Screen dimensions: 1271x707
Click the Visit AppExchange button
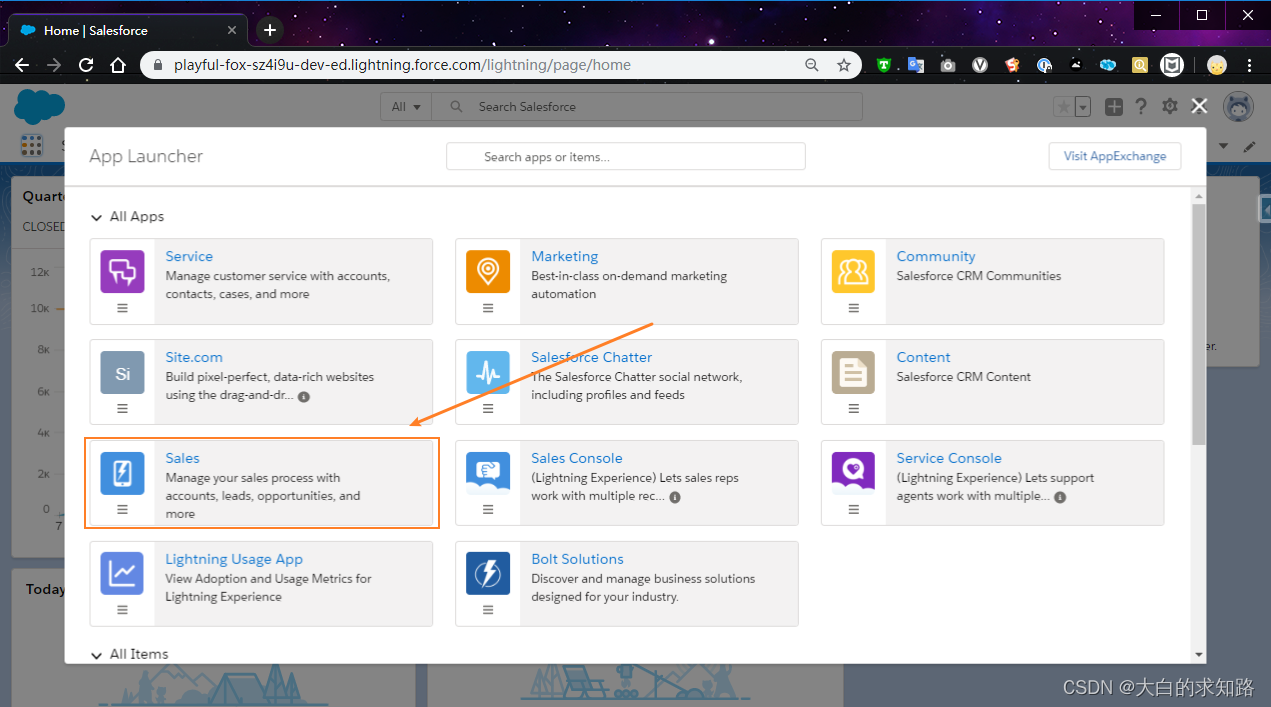point(1114,156)
